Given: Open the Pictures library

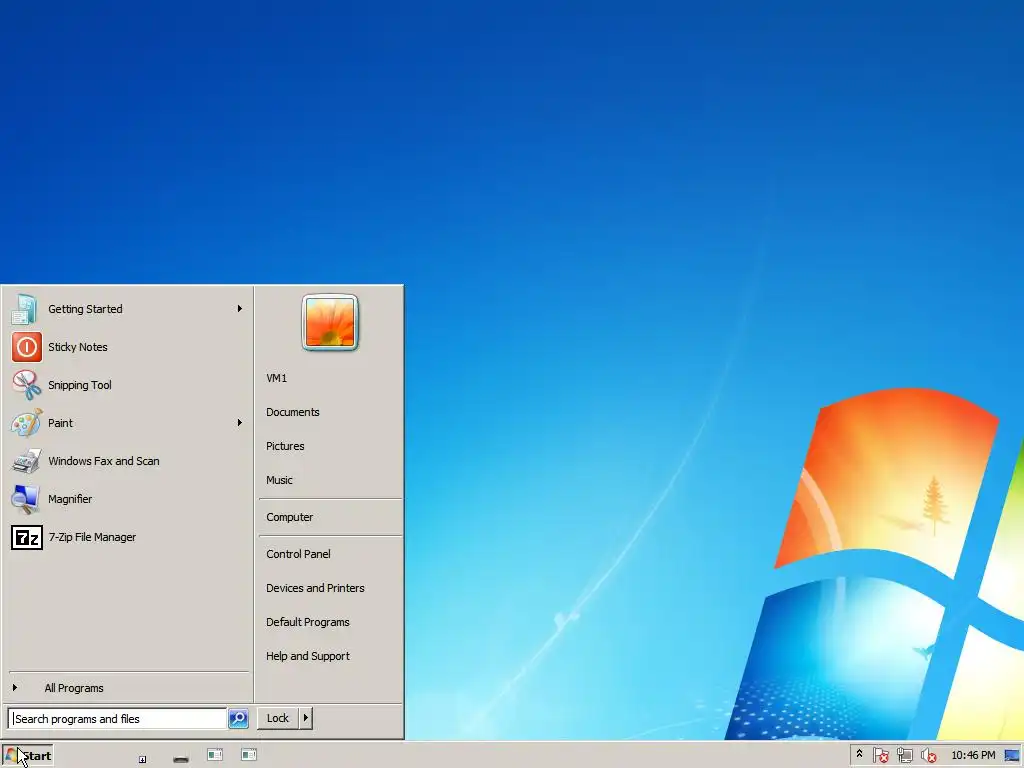Looking at the screenshot, I should coord(330,446).
